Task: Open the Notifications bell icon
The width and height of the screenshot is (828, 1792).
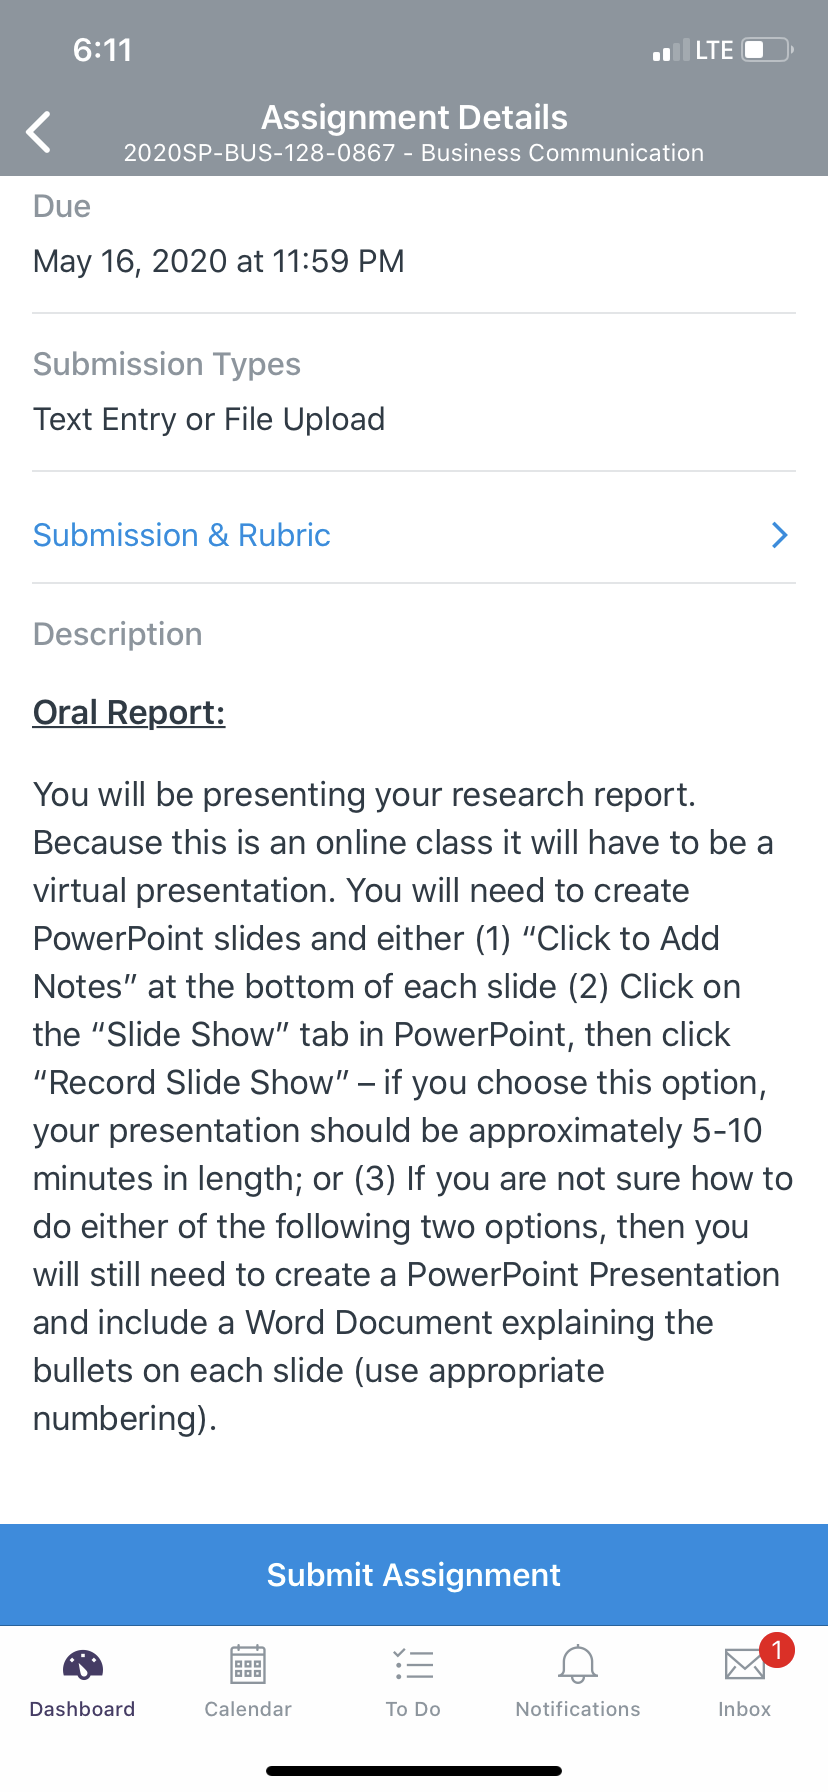Action: [578, 1665]
